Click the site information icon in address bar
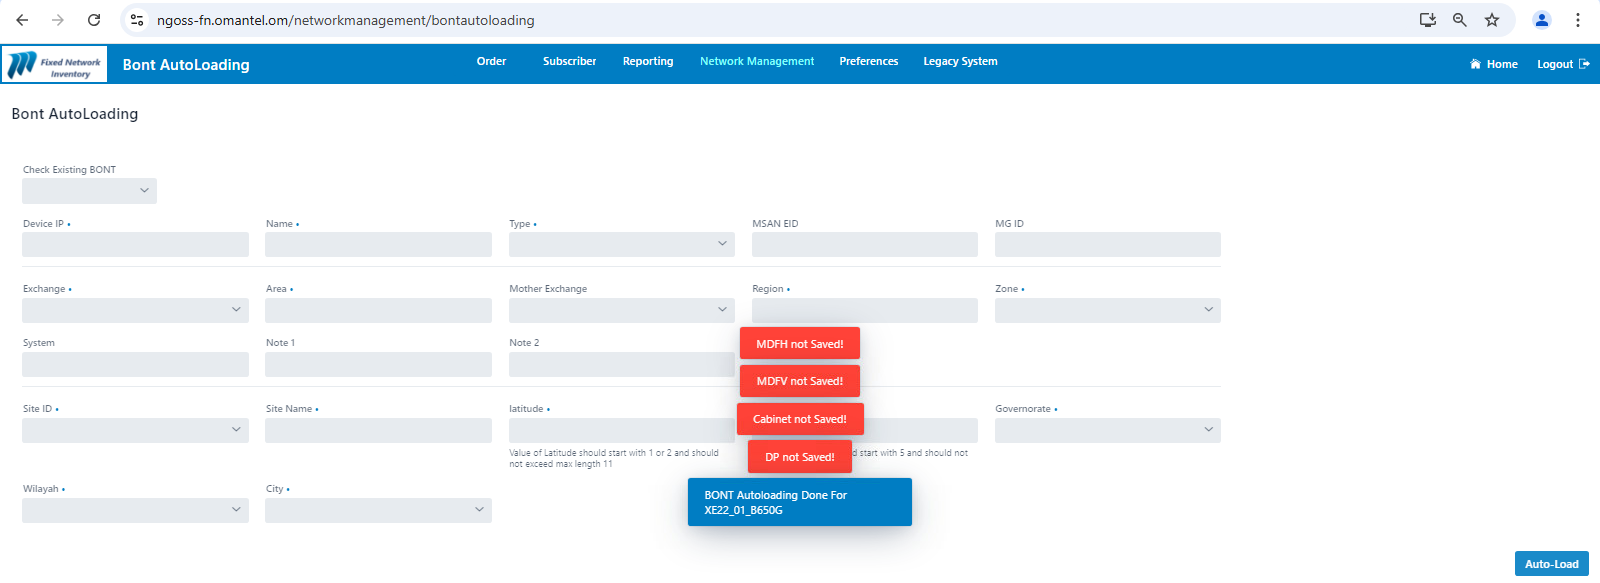This screenshot has height=583, width=1600. [138, 20]
